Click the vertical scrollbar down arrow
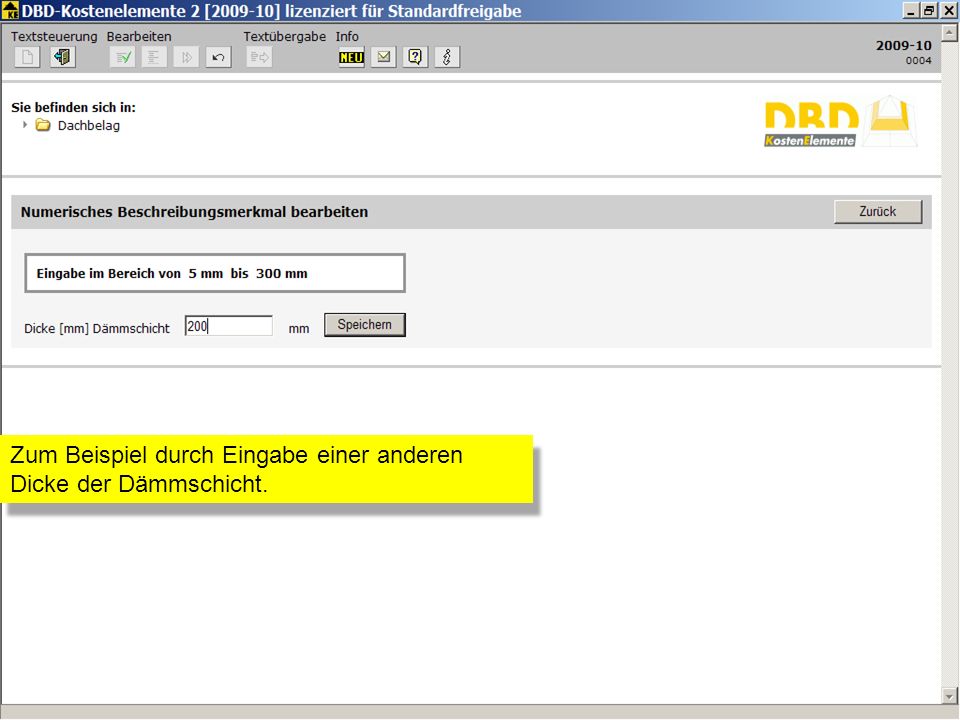The height and width of the screenshot is (720, 960). click(950, 696)
